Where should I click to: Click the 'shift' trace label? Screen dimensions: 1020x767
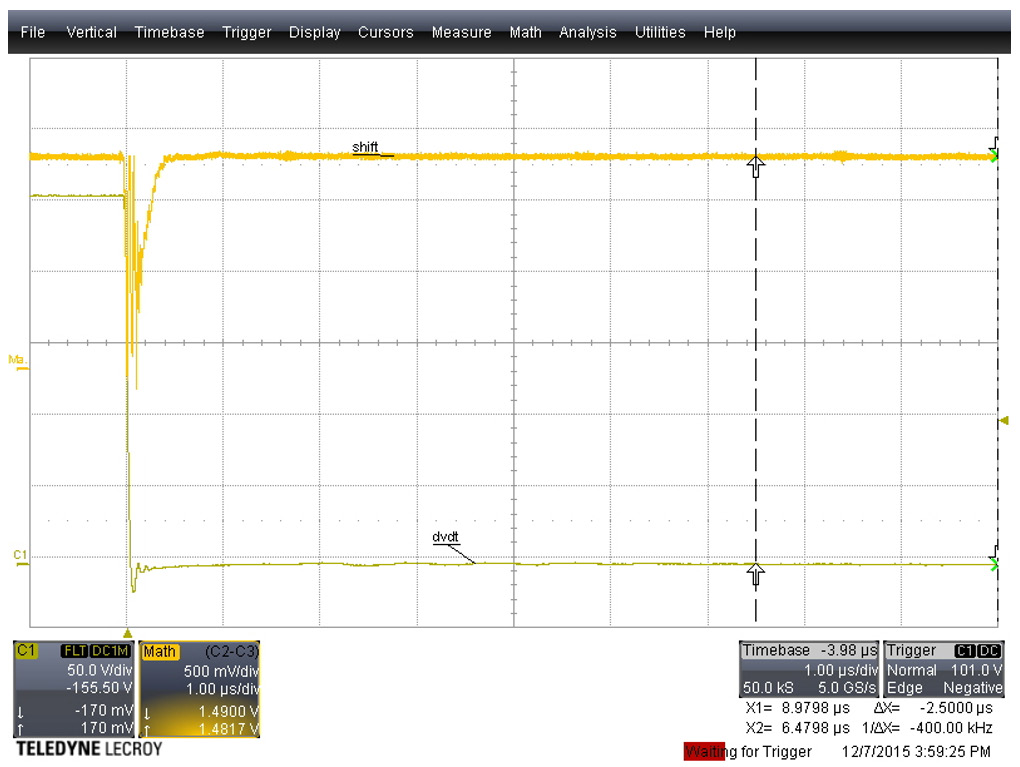point(366,148)
